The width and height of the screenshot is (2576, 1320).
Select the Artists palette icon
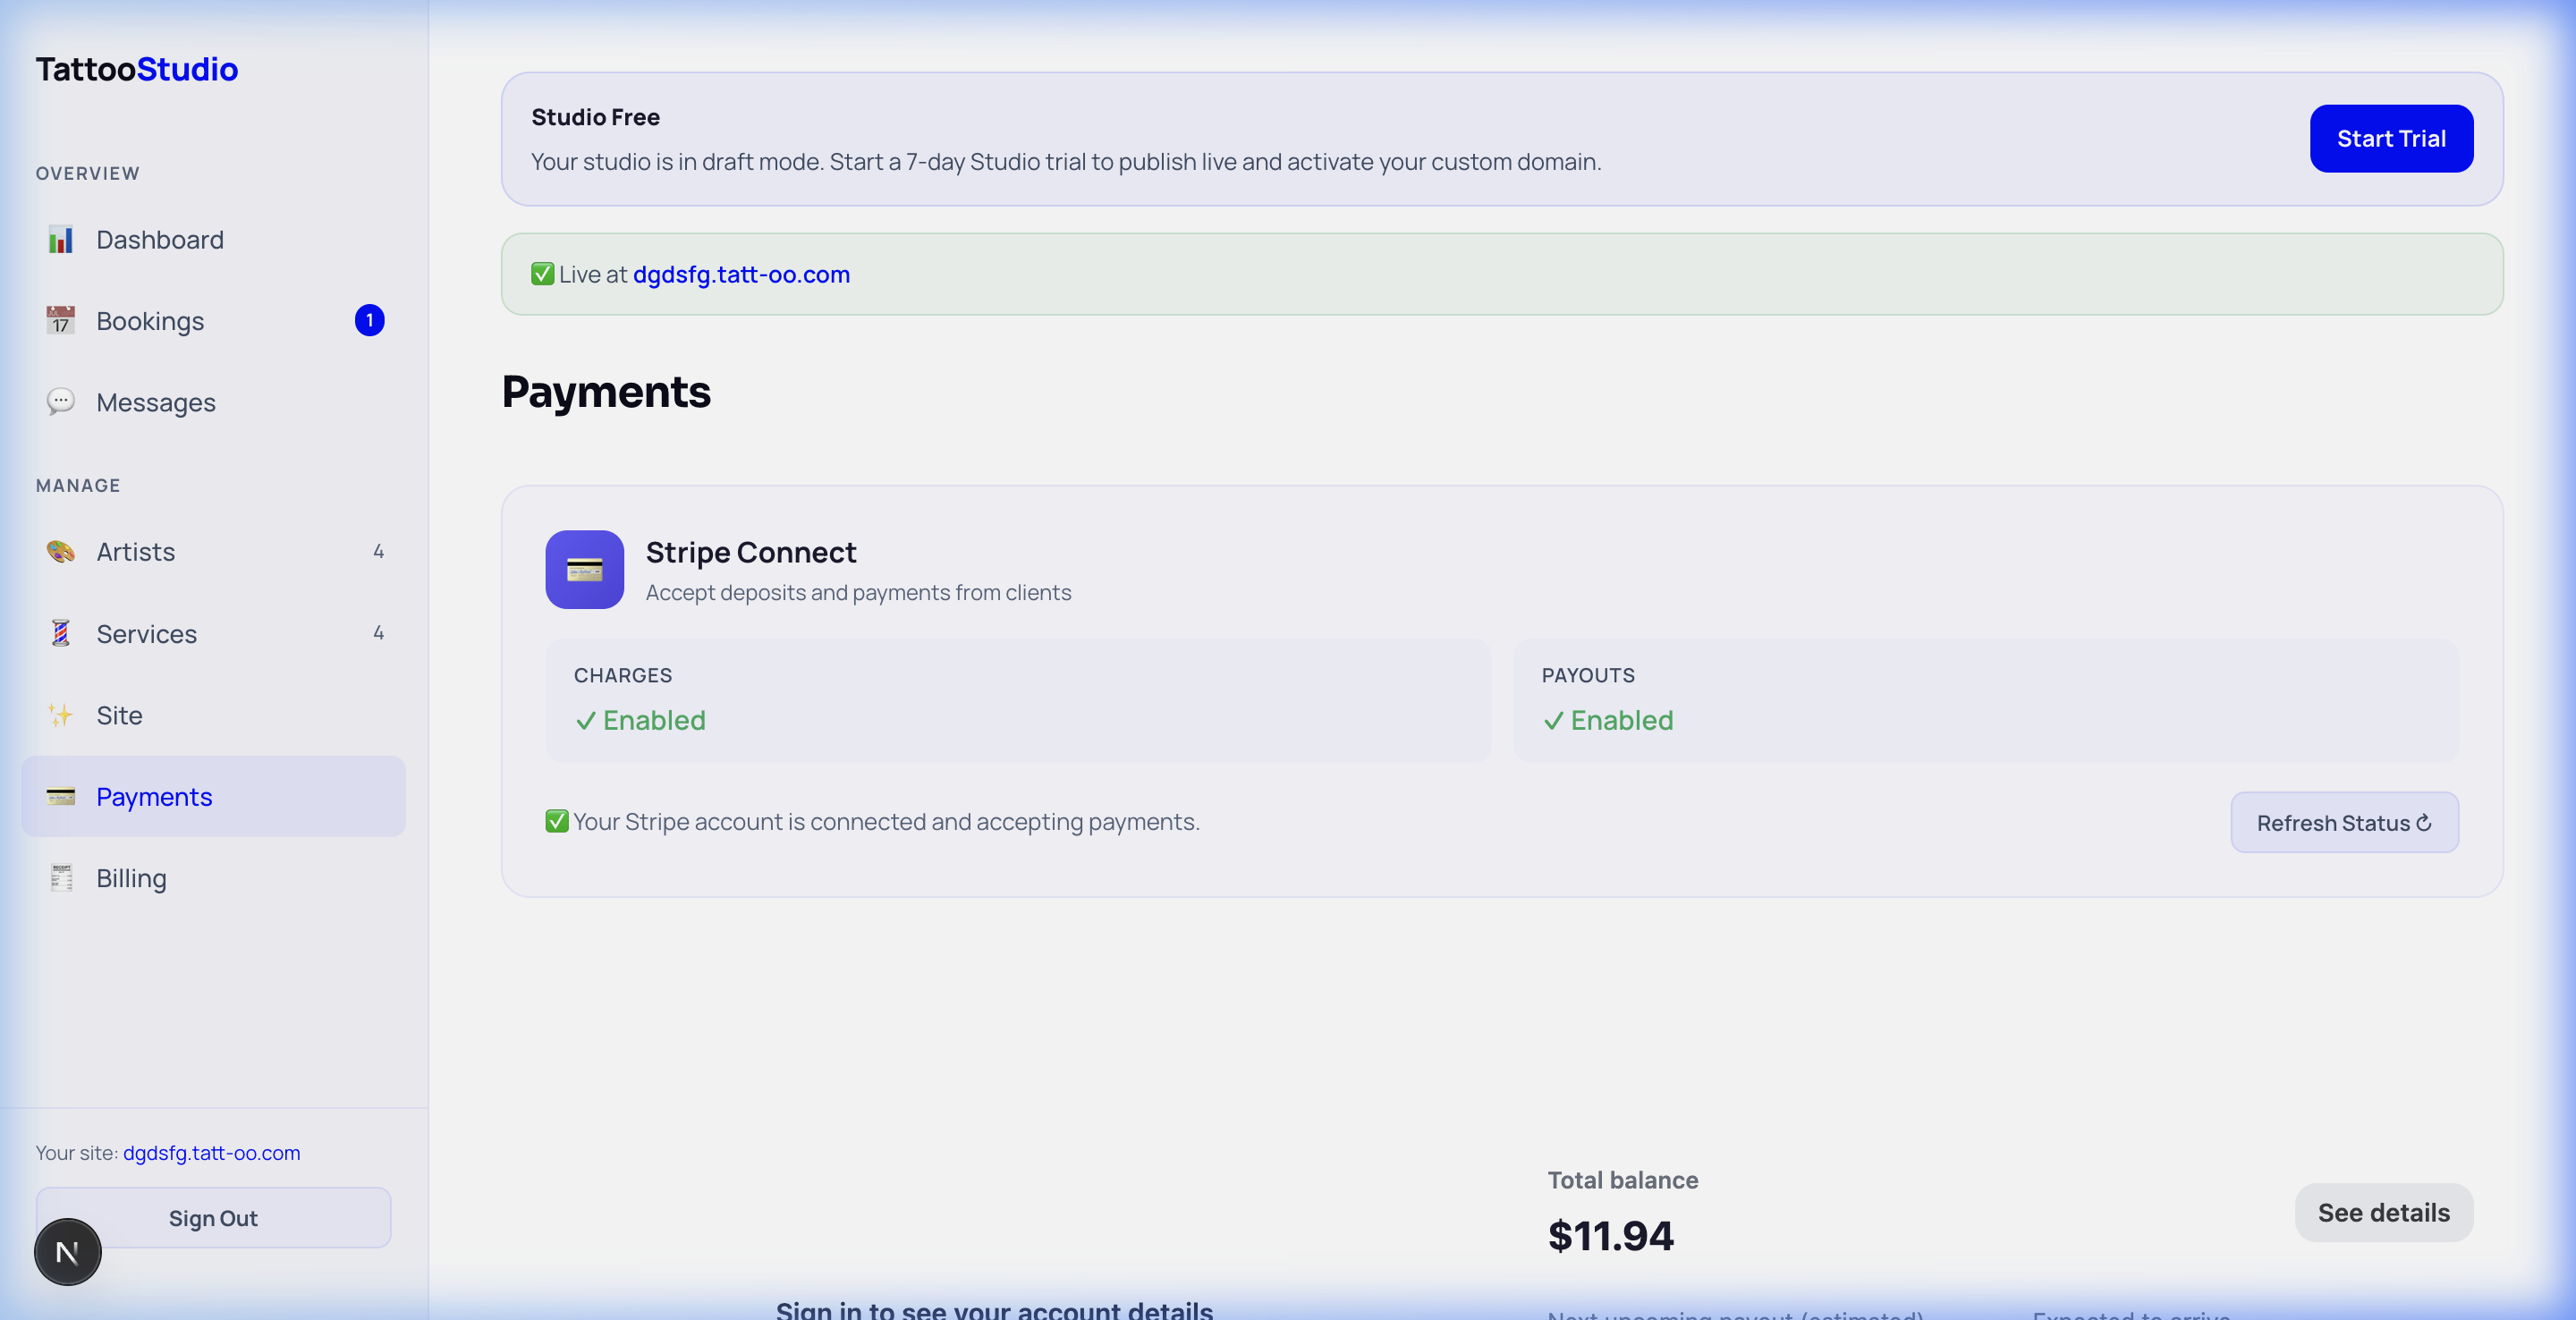[61, 551]
